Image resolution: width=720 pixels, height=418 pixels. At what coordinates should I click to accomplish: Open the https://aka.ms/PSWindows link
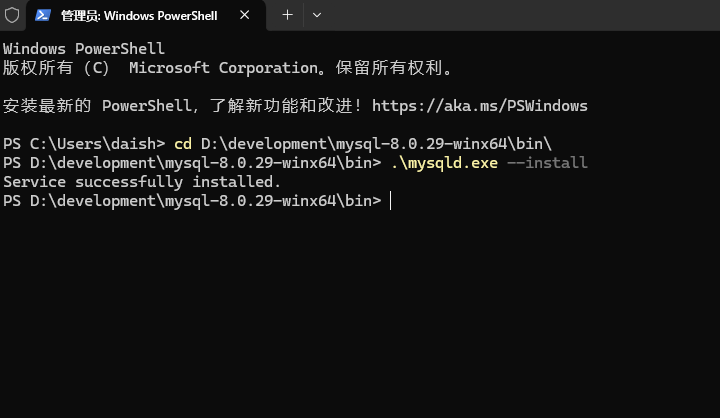479,106
